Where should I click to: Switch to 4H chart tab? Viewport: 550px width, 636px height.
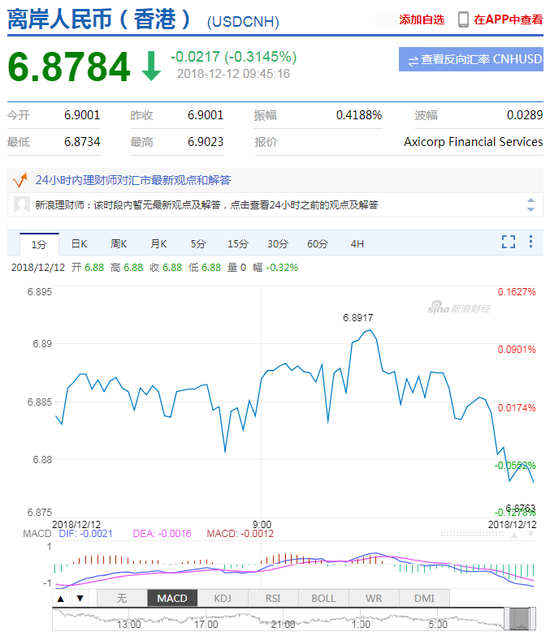(357, 244)
